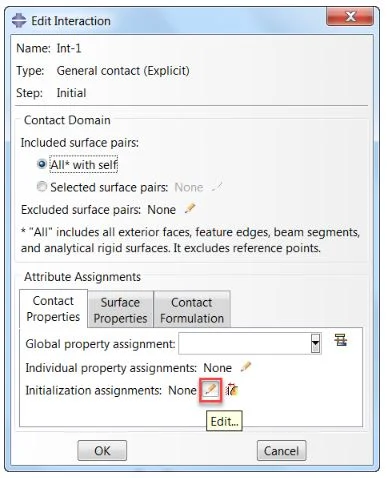387x478 pixels.
Task: Create interaction property icon next to dropdown
Action: 341,340
